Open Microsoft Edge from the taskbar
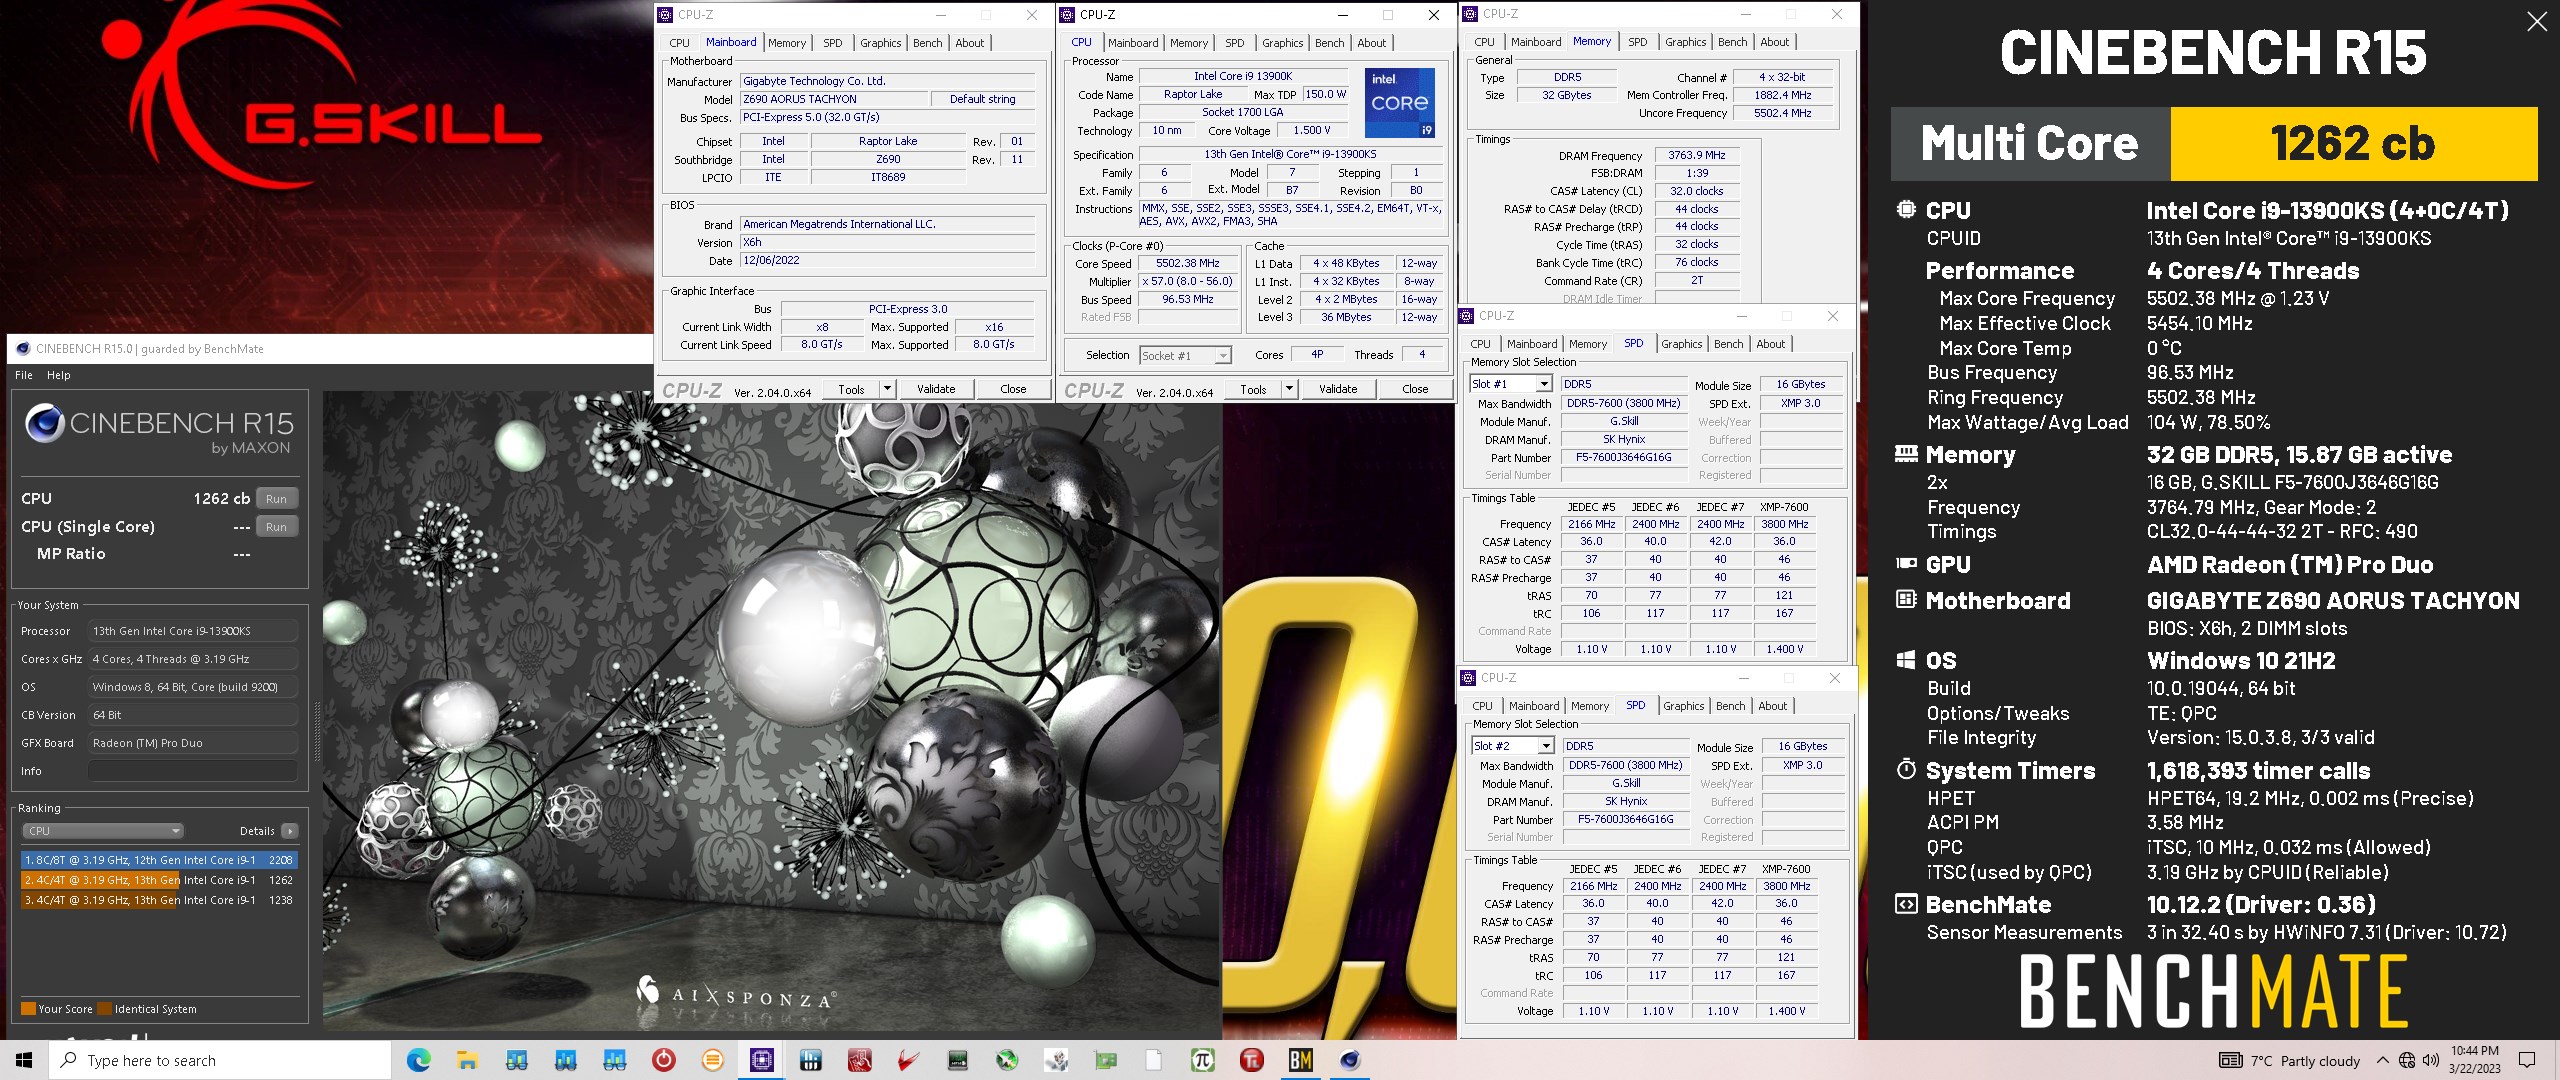 coord(418,1060)
